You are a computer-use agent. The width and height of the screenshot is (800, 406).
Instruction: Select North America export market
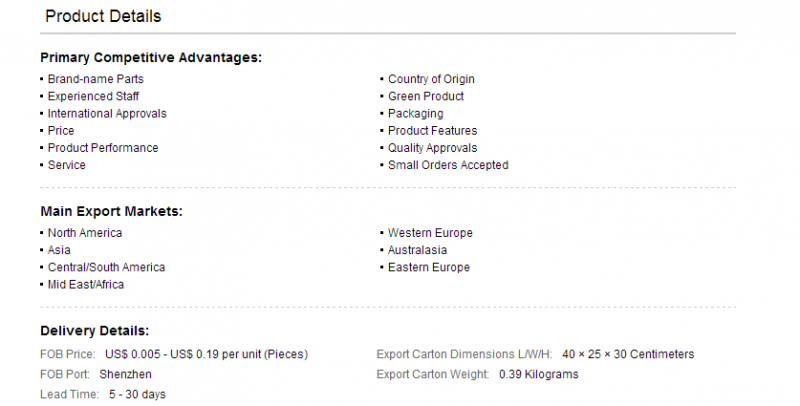pos(85,233)
